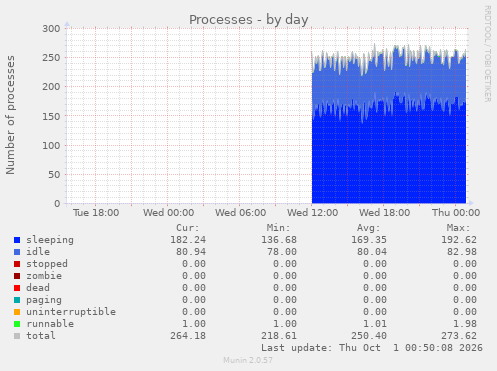Click idle maximum value 82.98

point(462,252)
